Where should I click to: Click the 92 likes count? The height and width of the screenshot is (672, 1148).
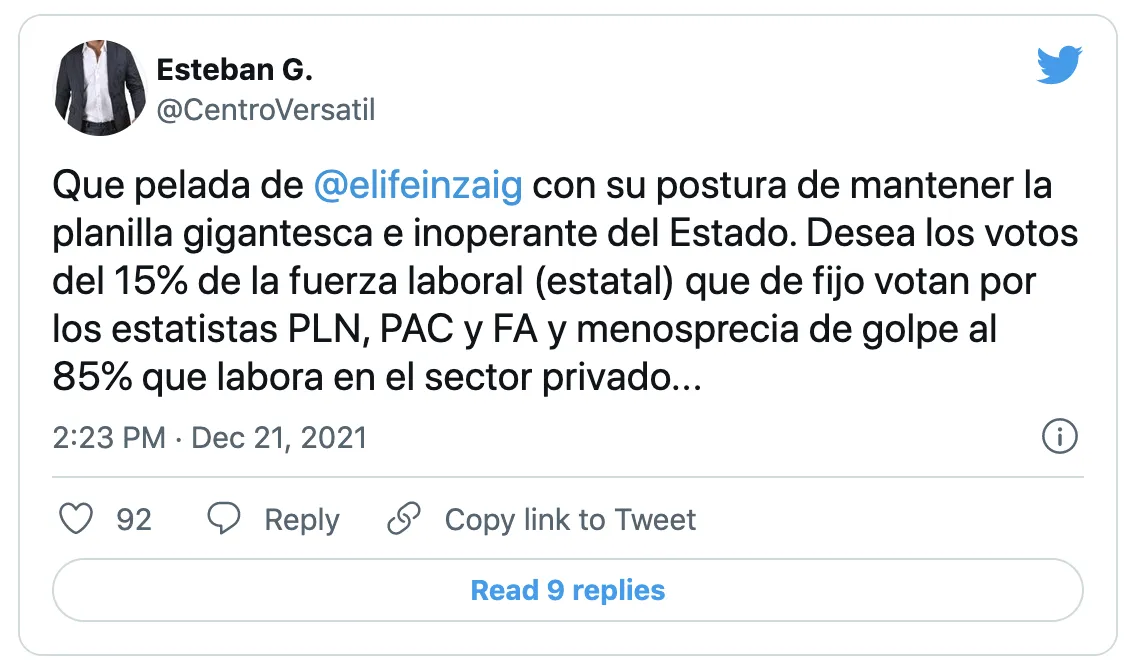click(134, 520)
